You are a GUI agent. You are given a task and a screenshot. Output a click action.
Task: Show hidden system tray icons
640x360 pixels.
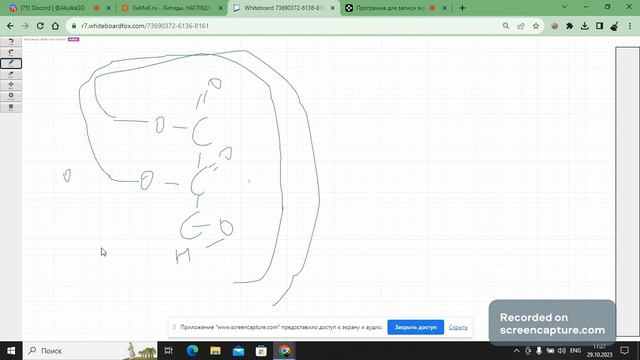[x=516, y=351]
